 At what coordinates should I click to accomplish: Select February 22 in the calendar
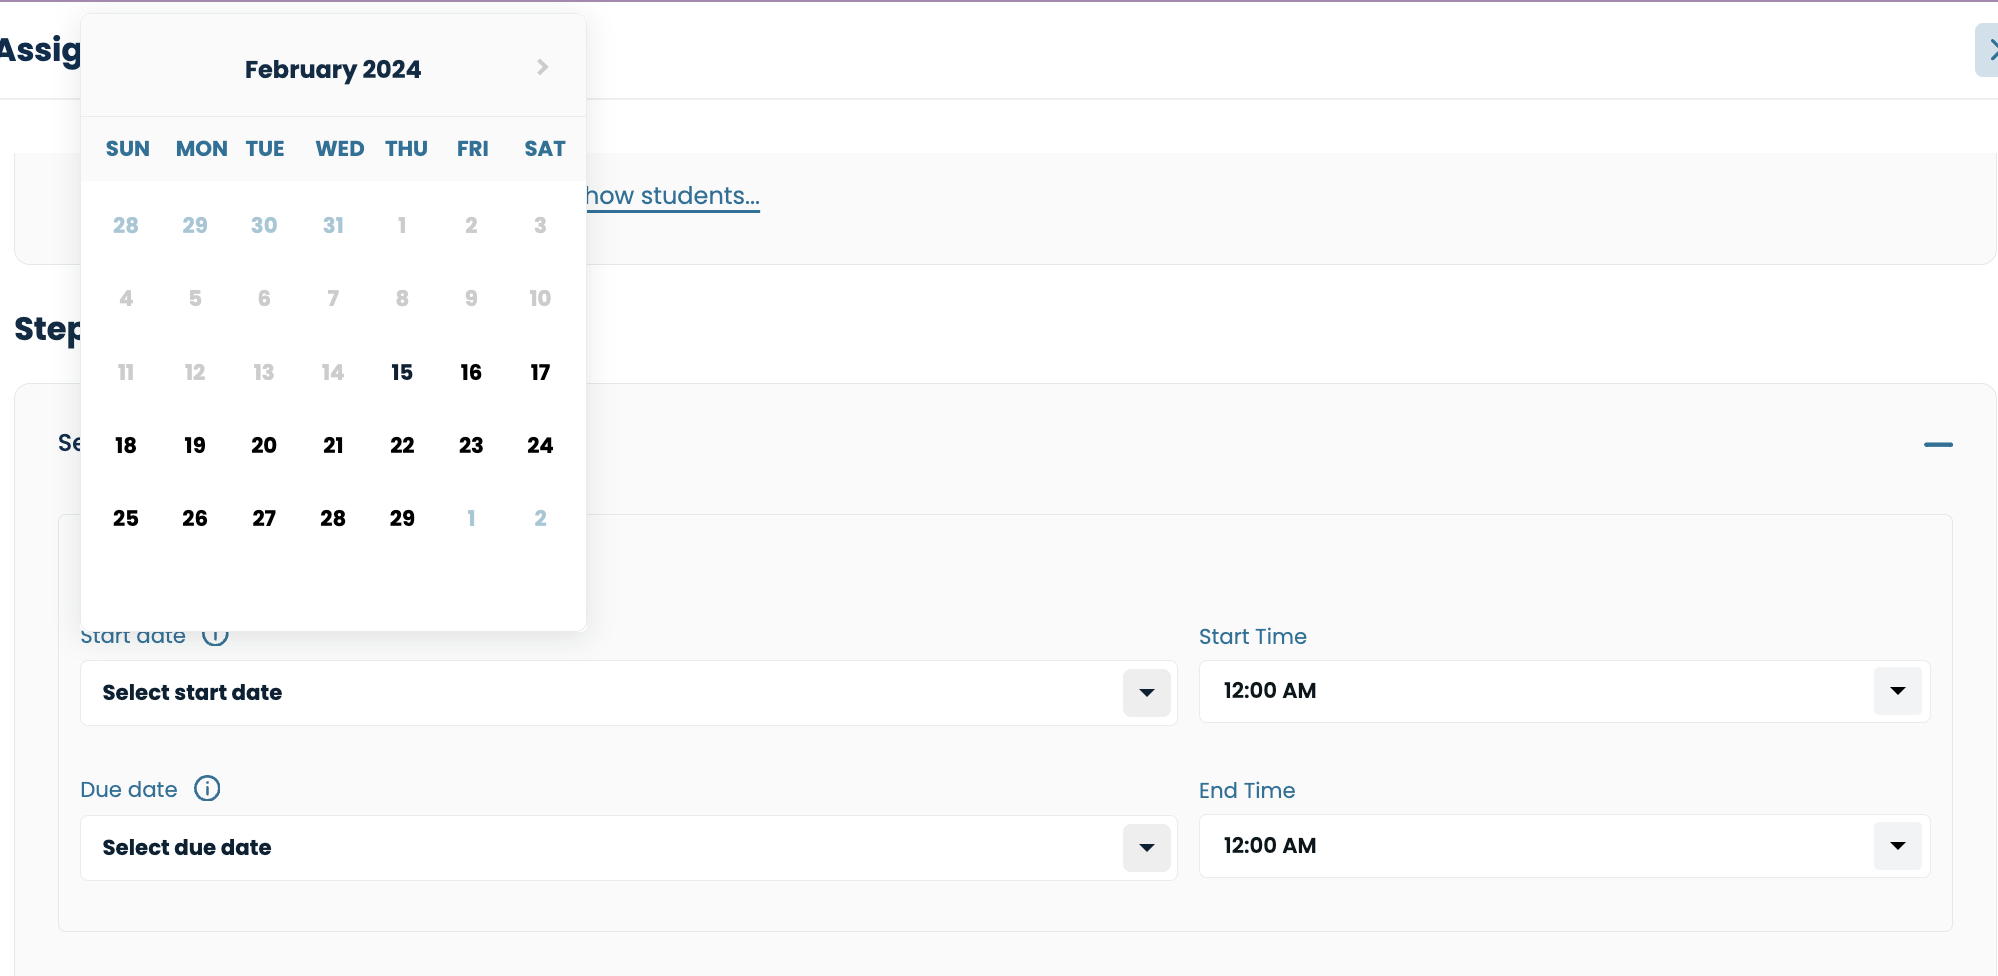click(x=402, y=445)
